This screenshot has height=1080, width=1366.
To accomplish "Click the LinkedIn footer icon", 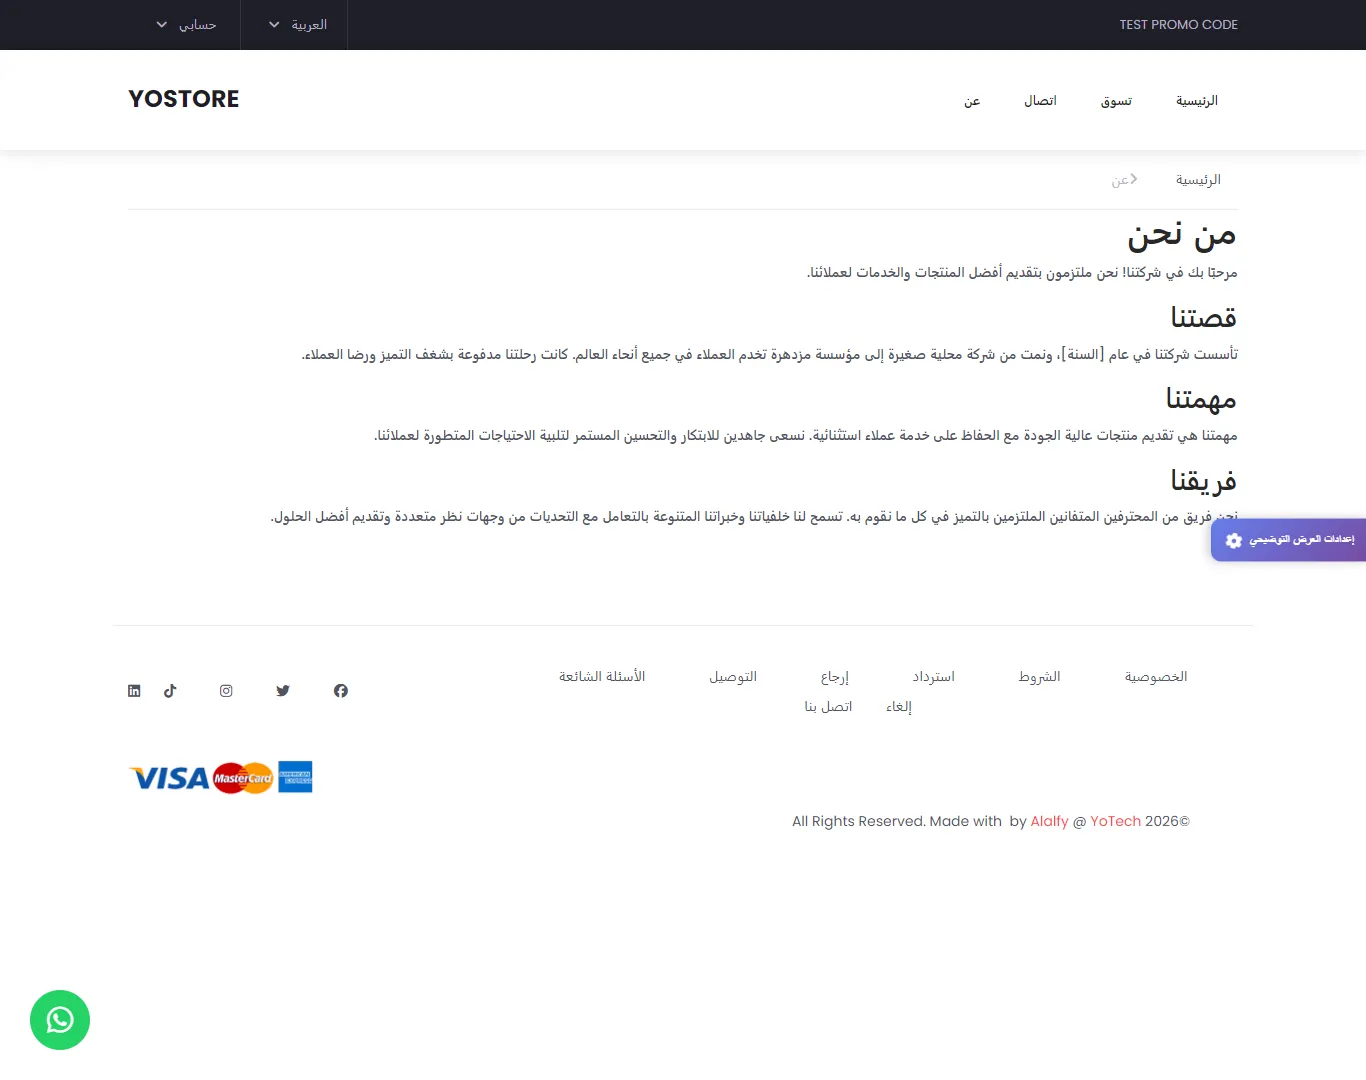I will [134, 691].
